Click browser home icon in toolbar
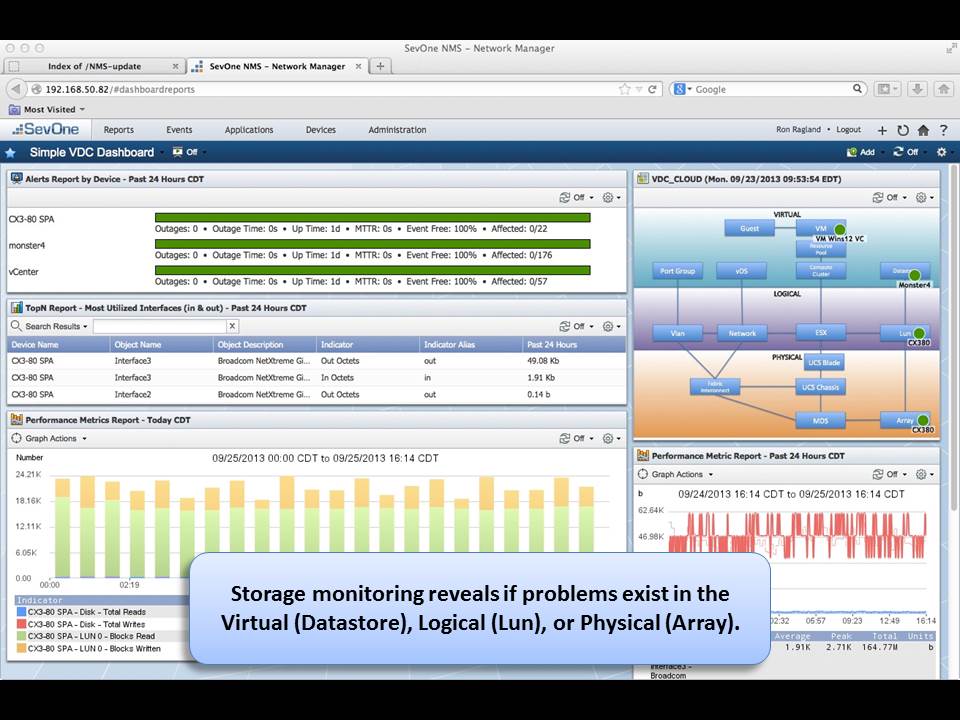This screenshot has height=720, width=960. coord(943,89)
